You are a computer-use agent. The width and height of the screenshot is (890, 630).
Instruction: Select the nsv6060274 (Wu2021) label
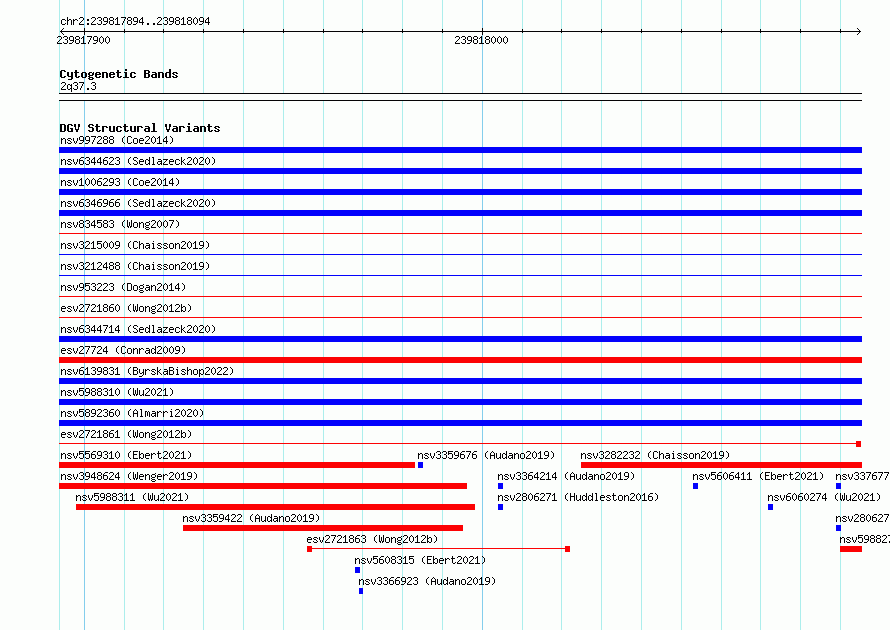tap(824, 497)
